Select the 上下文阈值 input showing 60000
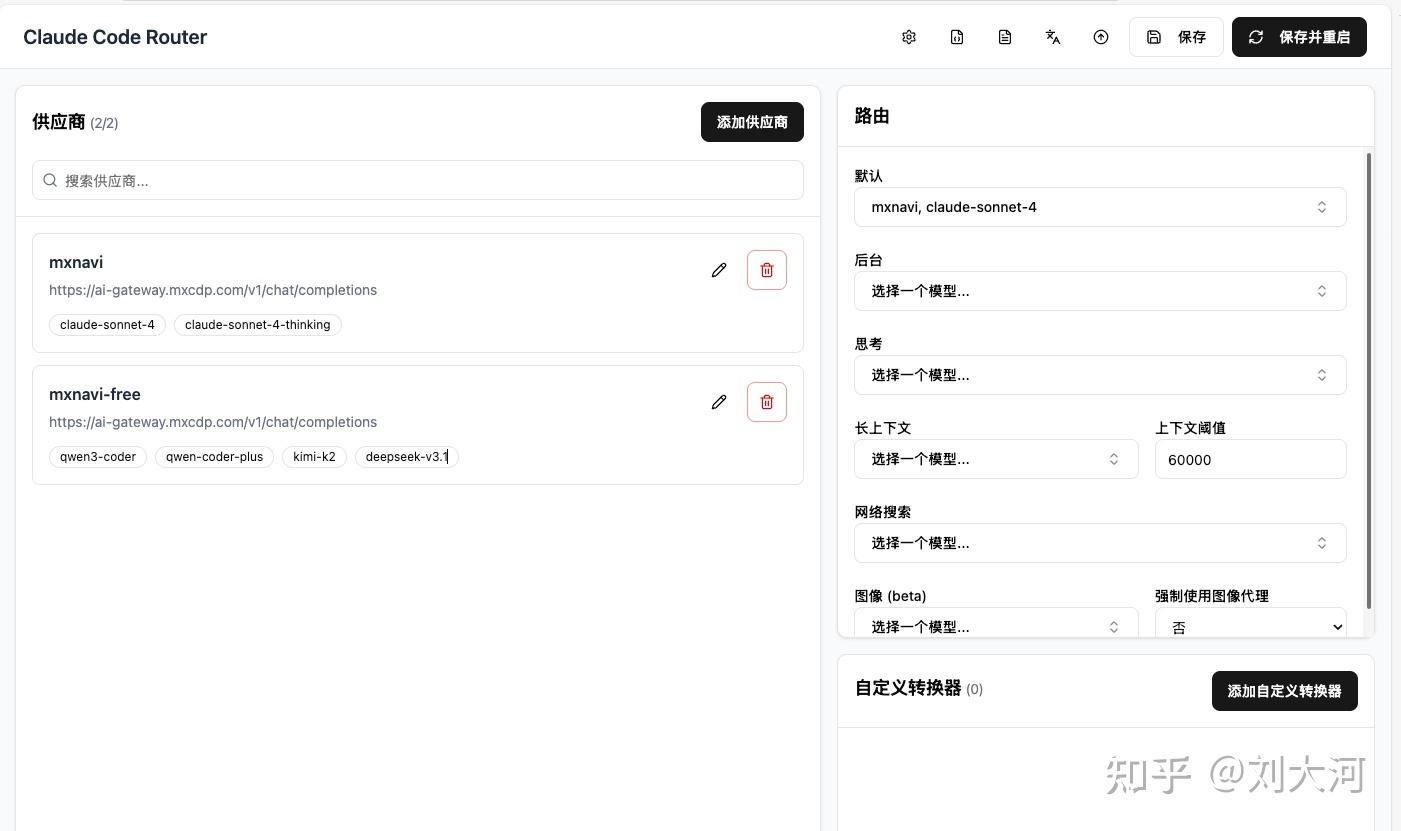The height and width of the screenshot is (831, 1401). [1250, 460]
